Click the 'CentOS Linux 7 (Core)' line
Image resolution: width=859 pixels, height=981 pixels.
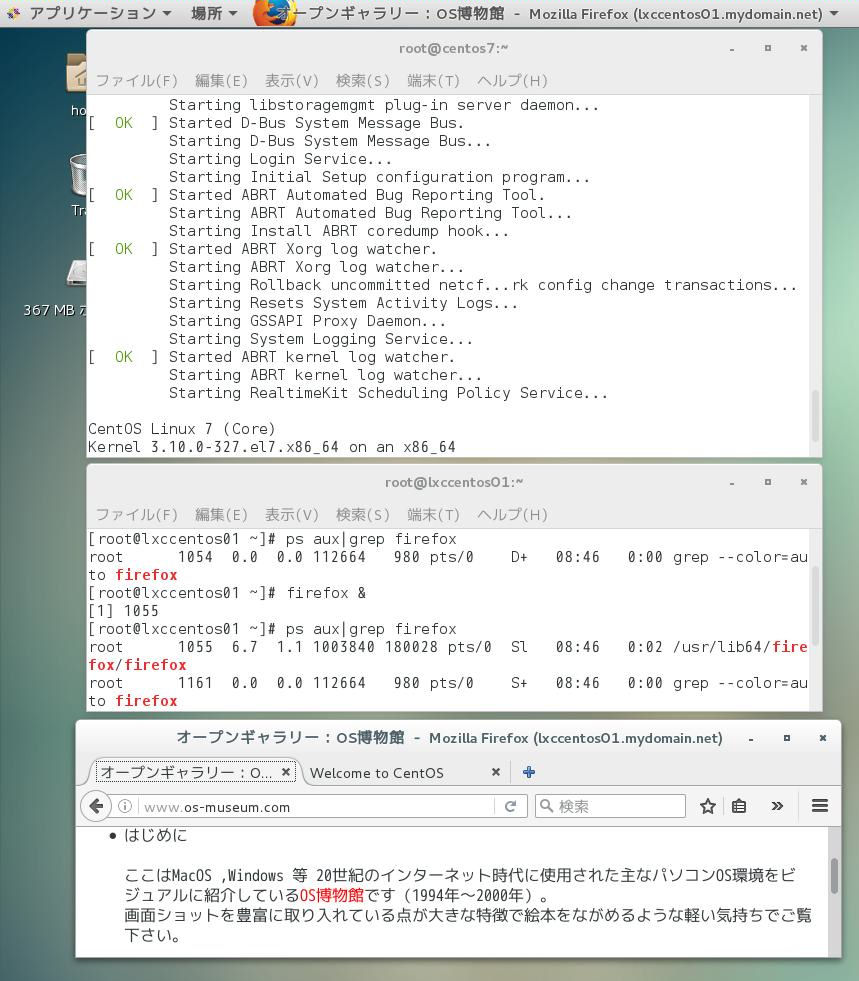coord(181,429)
